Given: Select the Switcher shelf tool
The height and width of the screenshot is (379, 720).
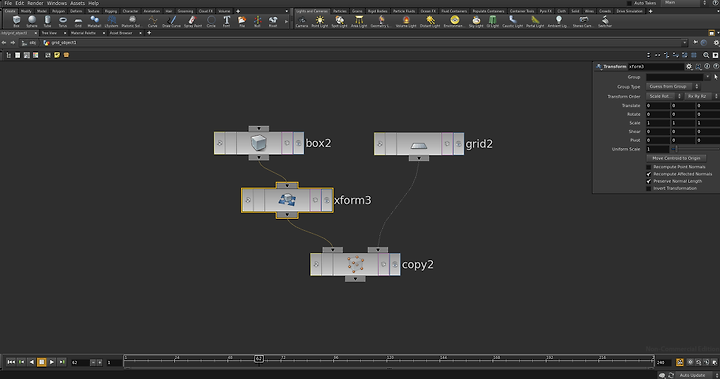Looking at the screenshot, I should click(x=605, y=21).
